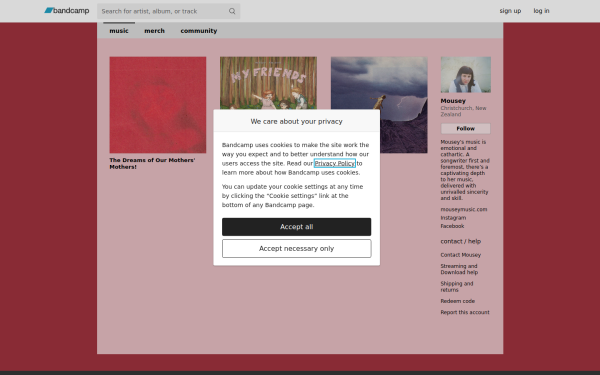Accept necessary cookies only
The height and width of the screenshot is (375, 600).
(x=297, y=249)
